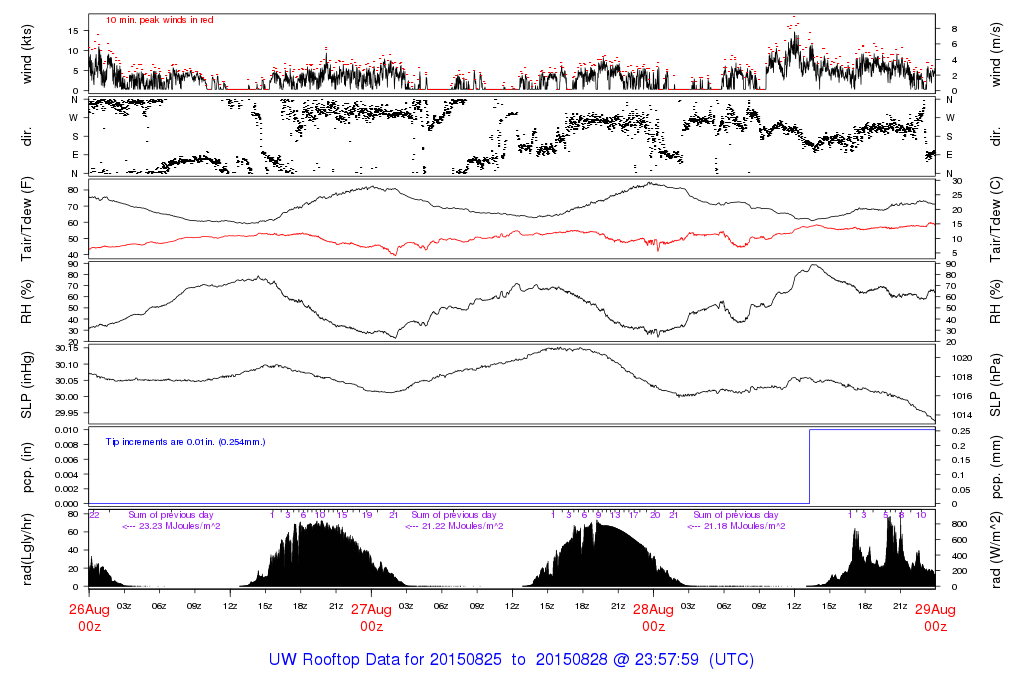Select the 'rad (W/m^2)' axis label
The image size is (1024, 700).
click(x=995, y=550)
